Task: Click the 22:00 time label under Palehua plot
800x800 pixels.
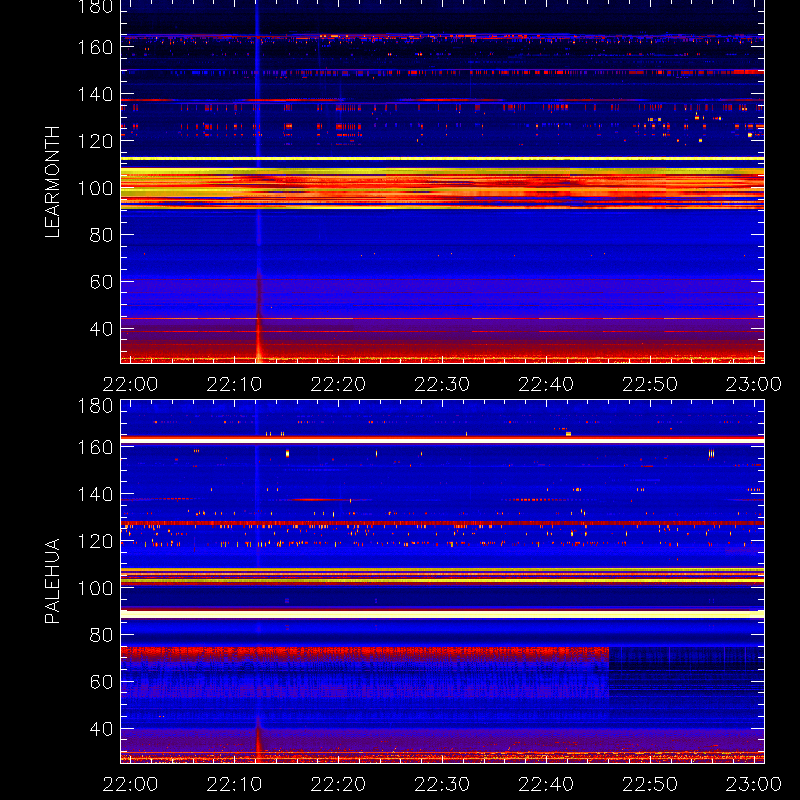Action: [x=130, y=784]
